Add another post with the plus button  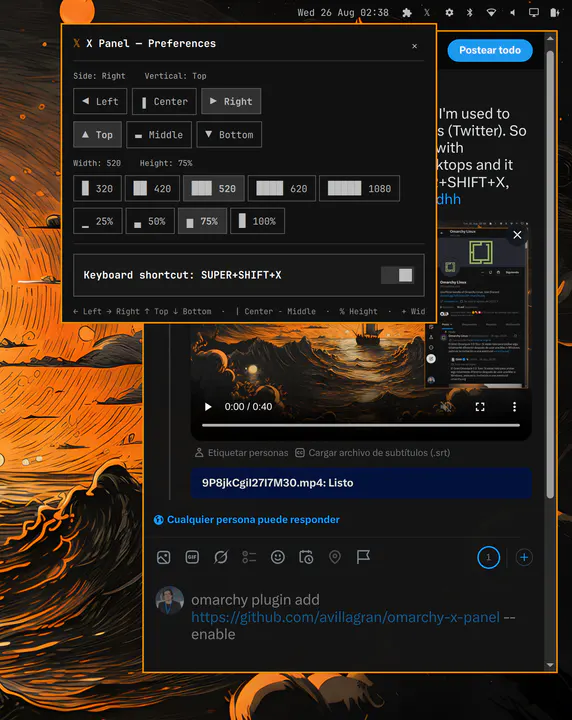coord(524,557)
